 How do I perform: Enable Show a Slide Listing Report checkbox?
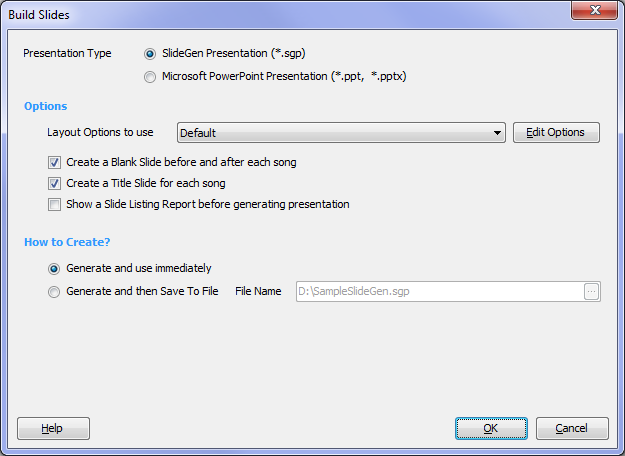pos(55,204)
